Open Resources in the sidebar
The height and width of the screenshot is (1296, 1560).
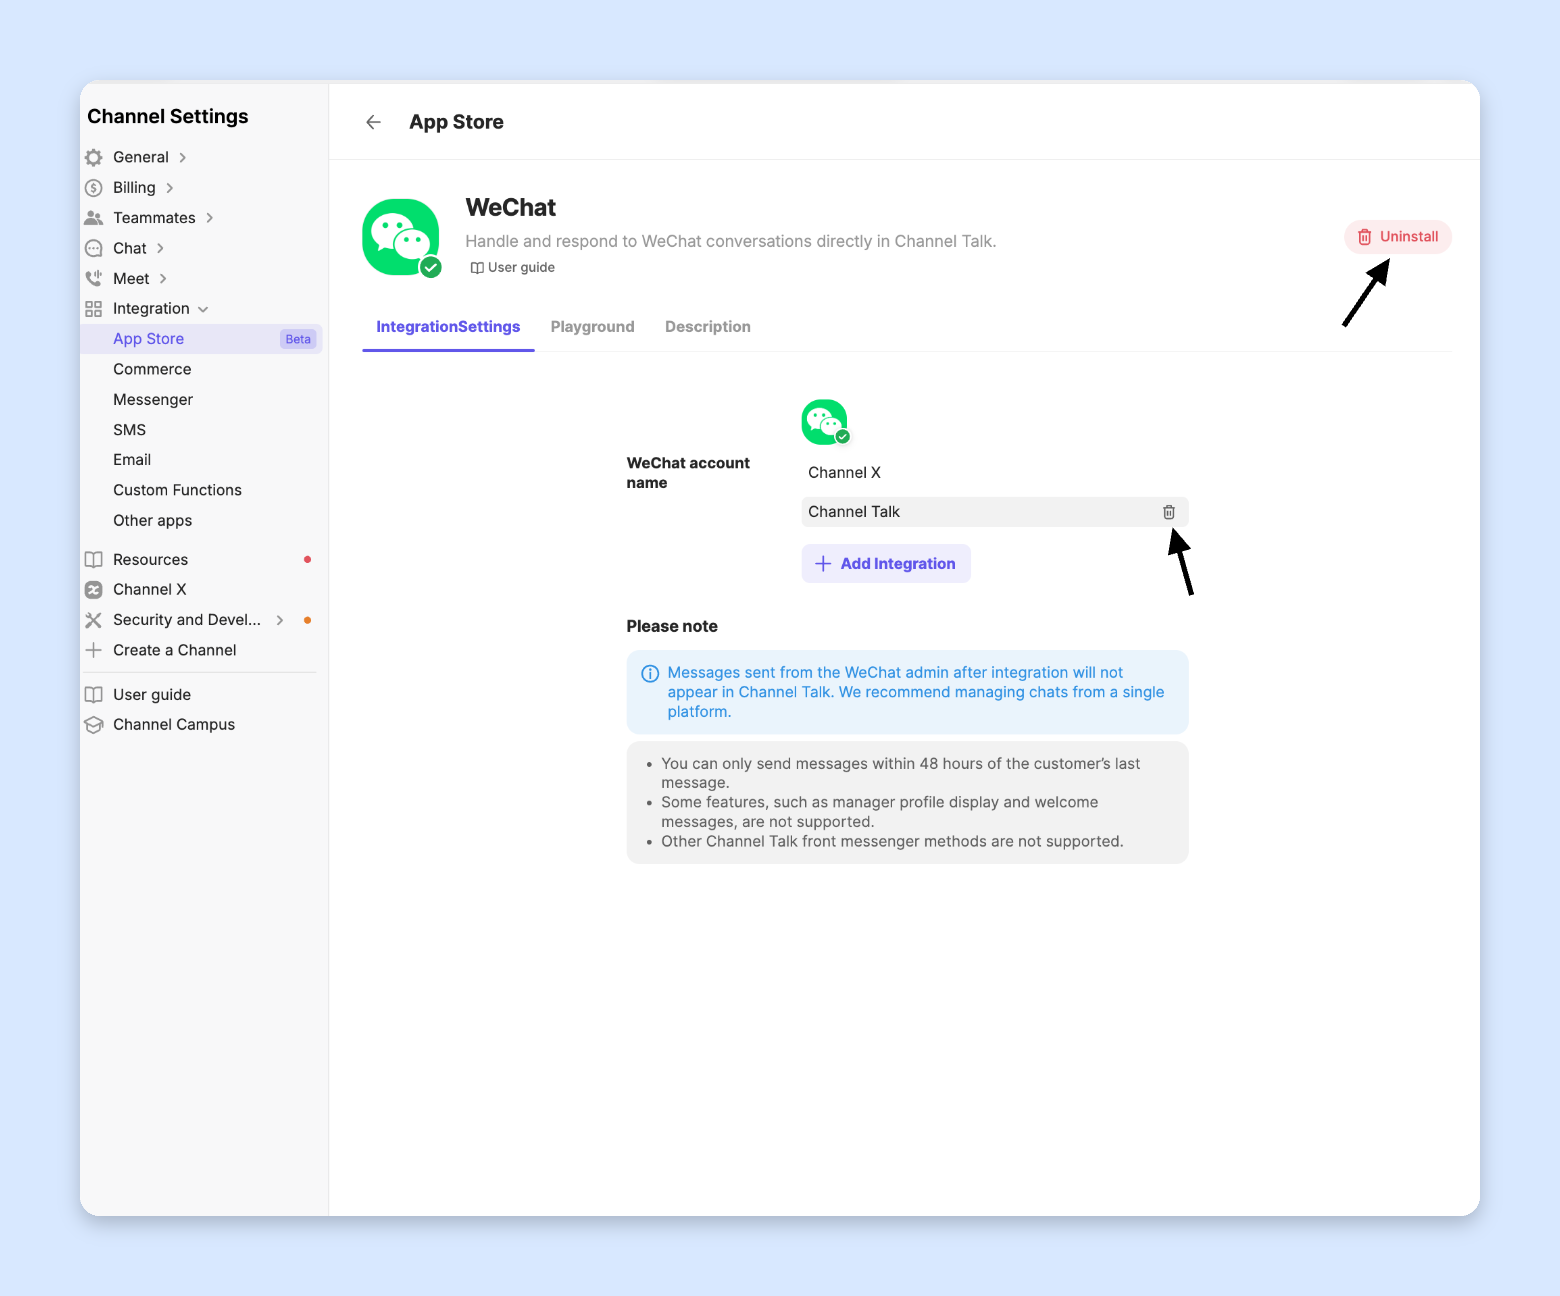point(150,560)
